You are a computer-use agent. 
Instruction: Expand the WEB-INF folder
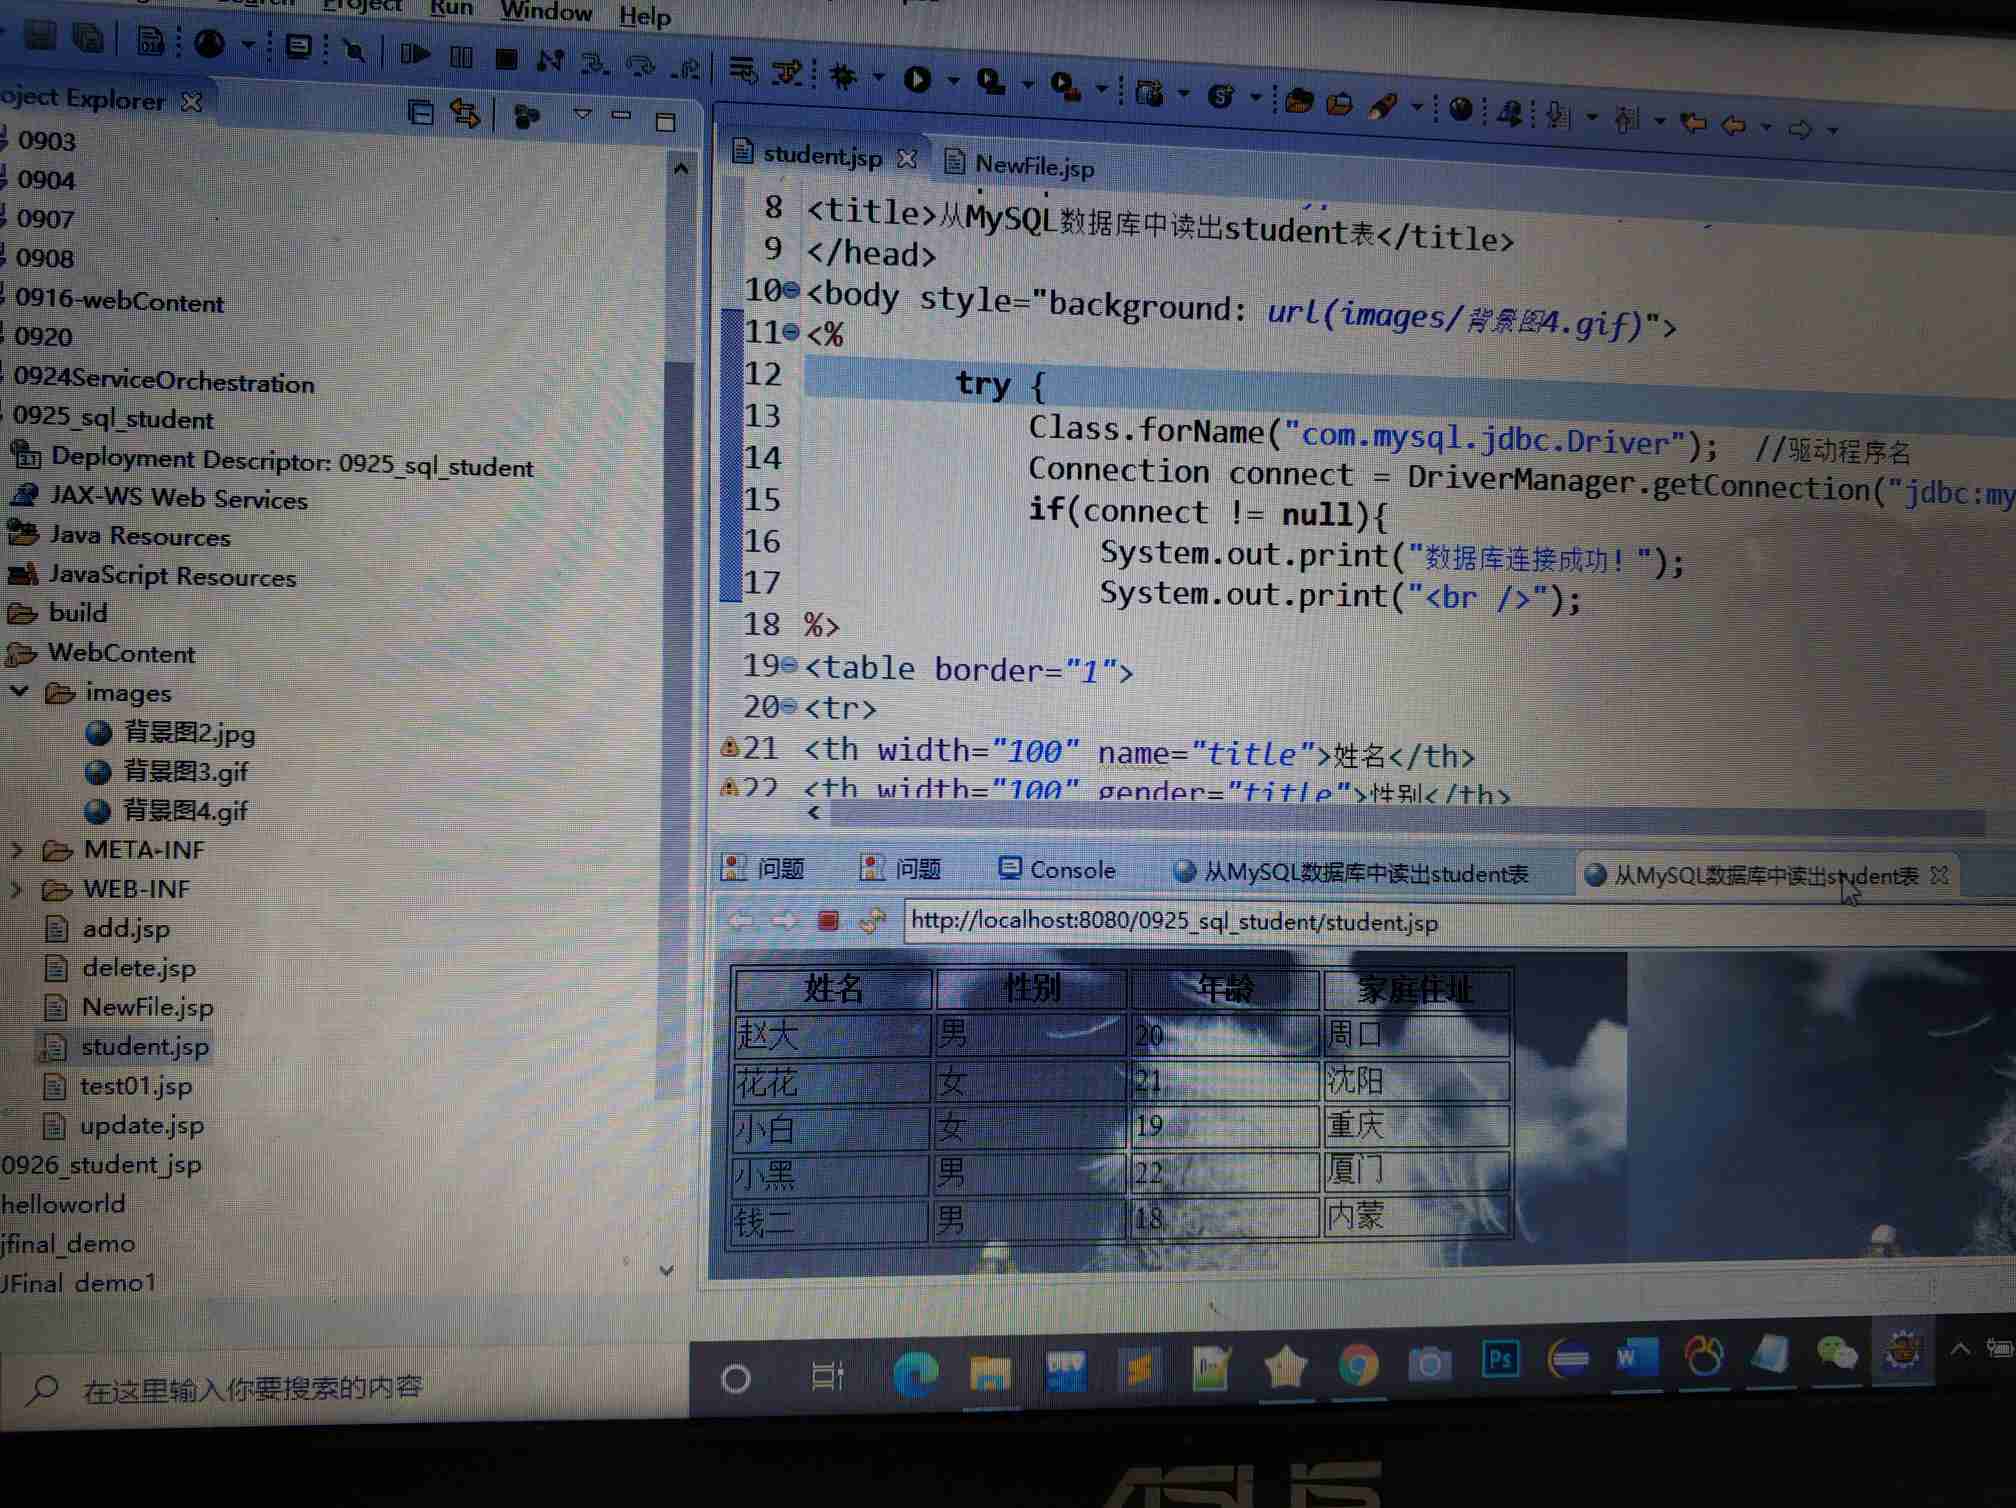[17, 888]
